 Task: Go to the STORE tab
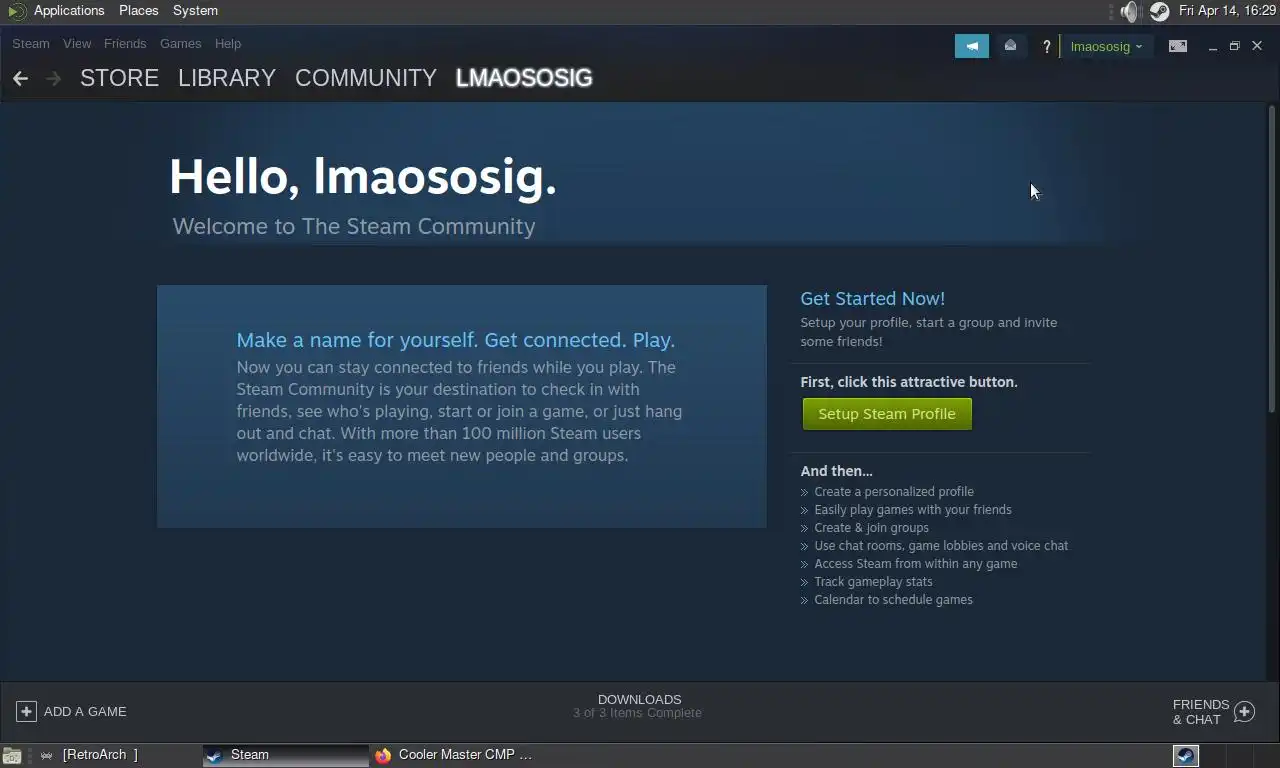click(119, 78)
